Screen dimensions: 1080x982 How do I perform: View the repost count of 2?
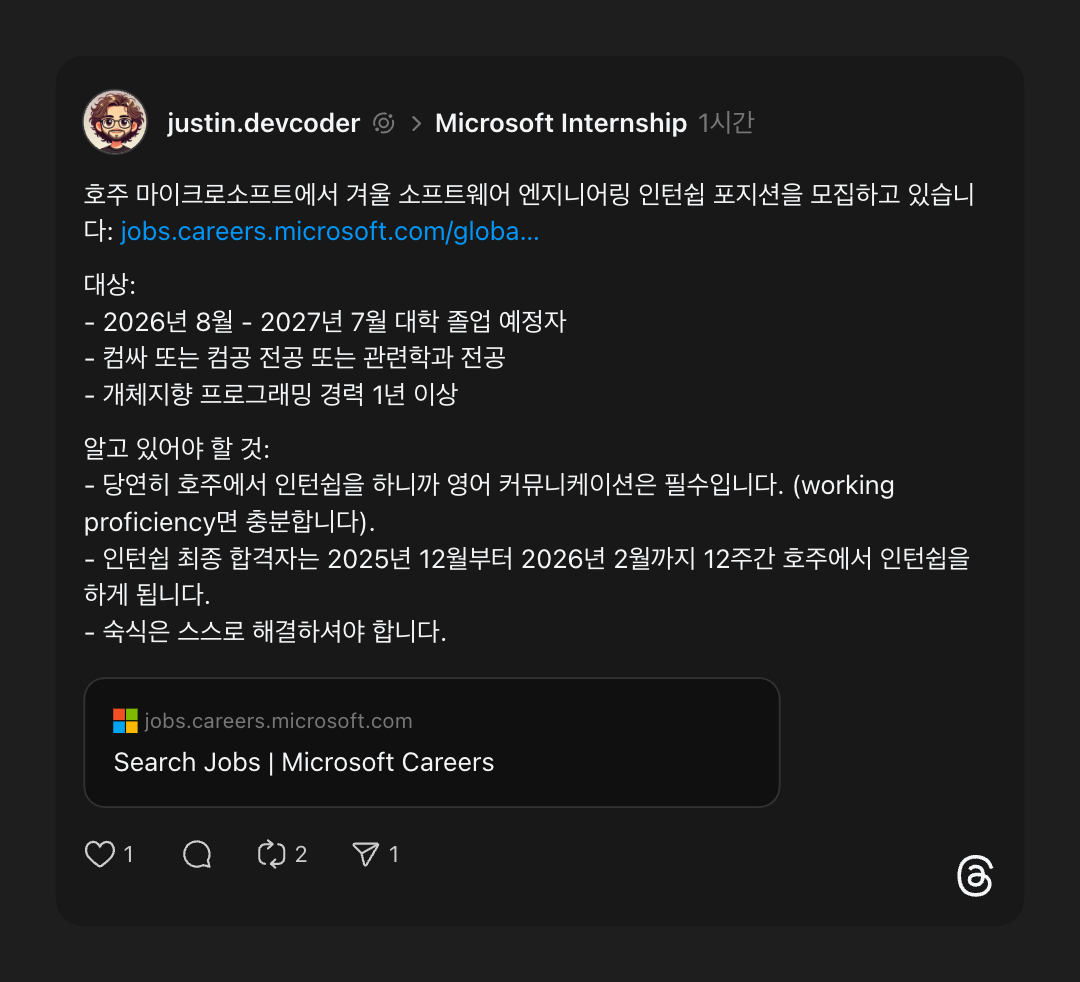[x=301, y=855]
